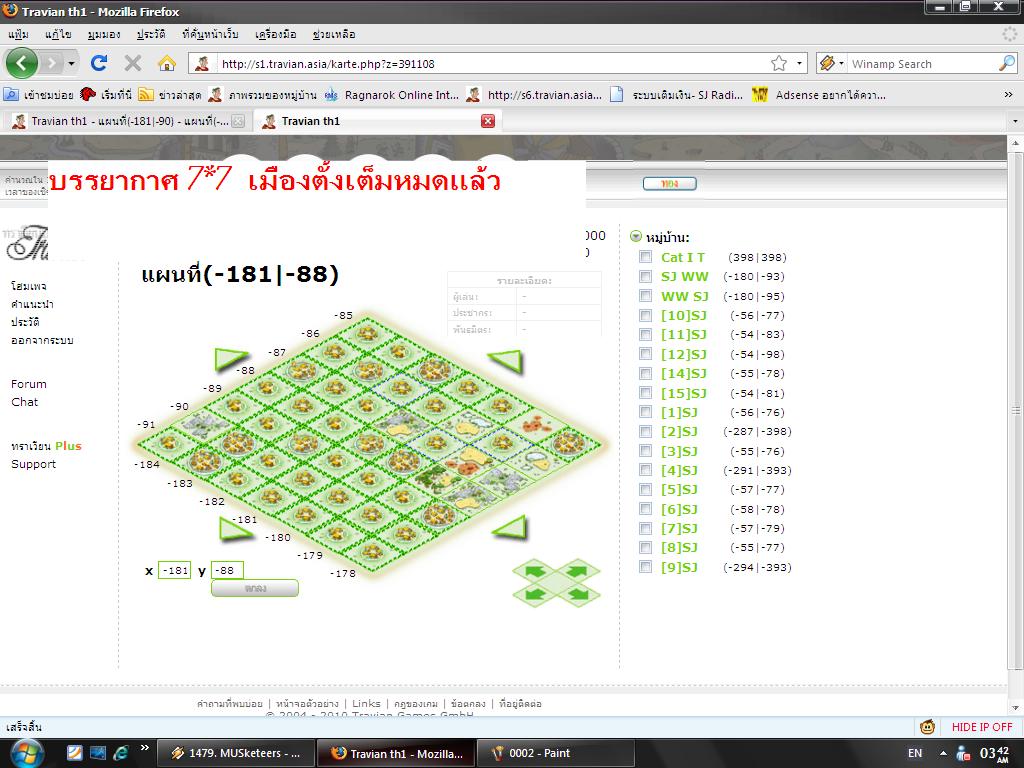
Task: Open the แก้ไข menu
Action: point(58,34)
